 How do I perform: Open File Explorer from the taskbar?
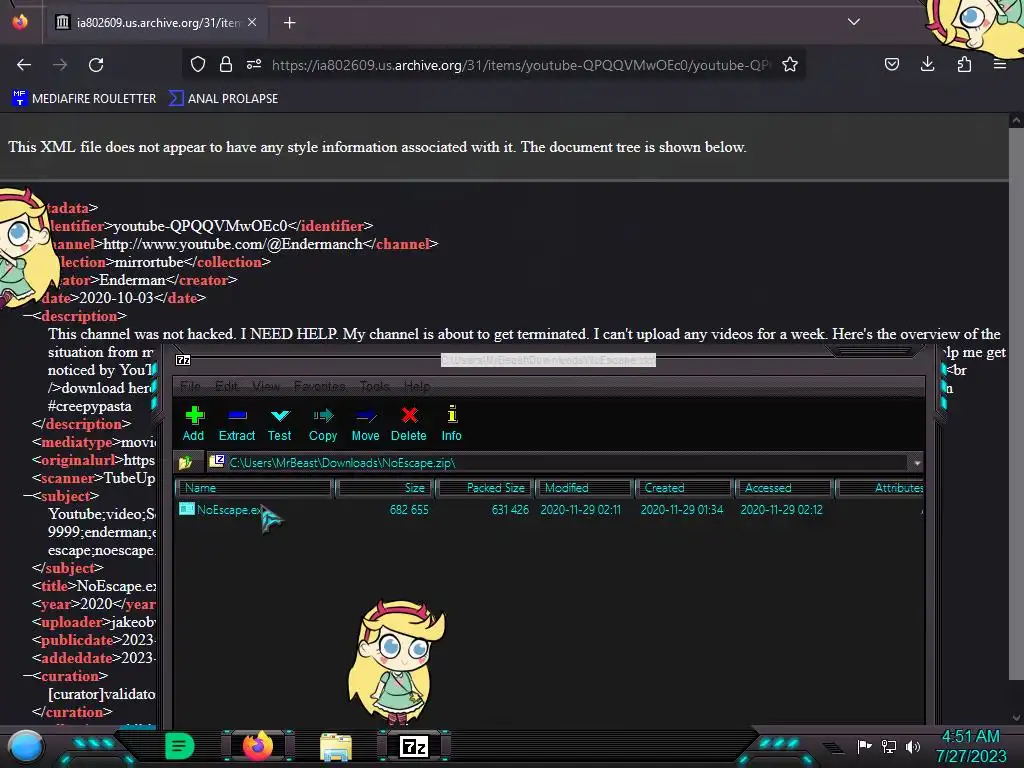tap(336, 746)
